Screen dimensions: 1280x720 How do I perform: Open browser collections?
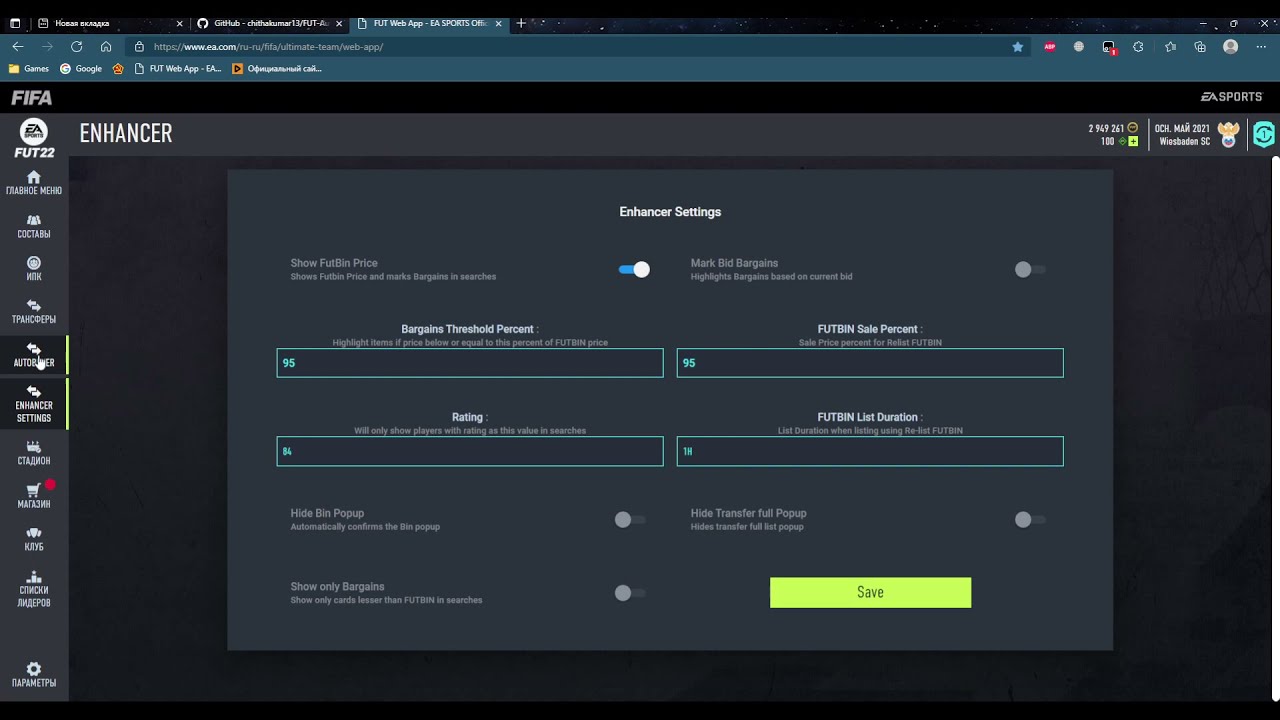1200,47
